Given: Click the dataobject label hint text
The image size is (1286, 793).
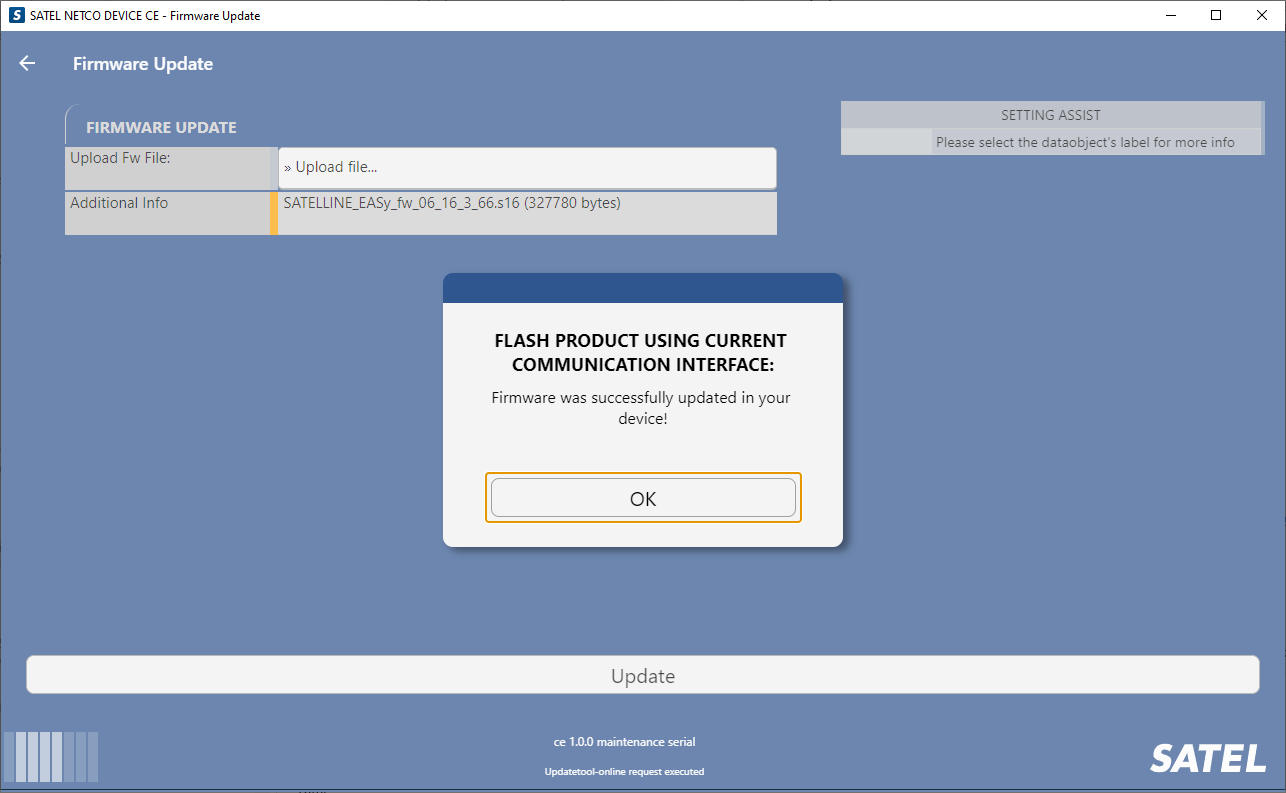Looking at the screenshot, I should 1085,142.
